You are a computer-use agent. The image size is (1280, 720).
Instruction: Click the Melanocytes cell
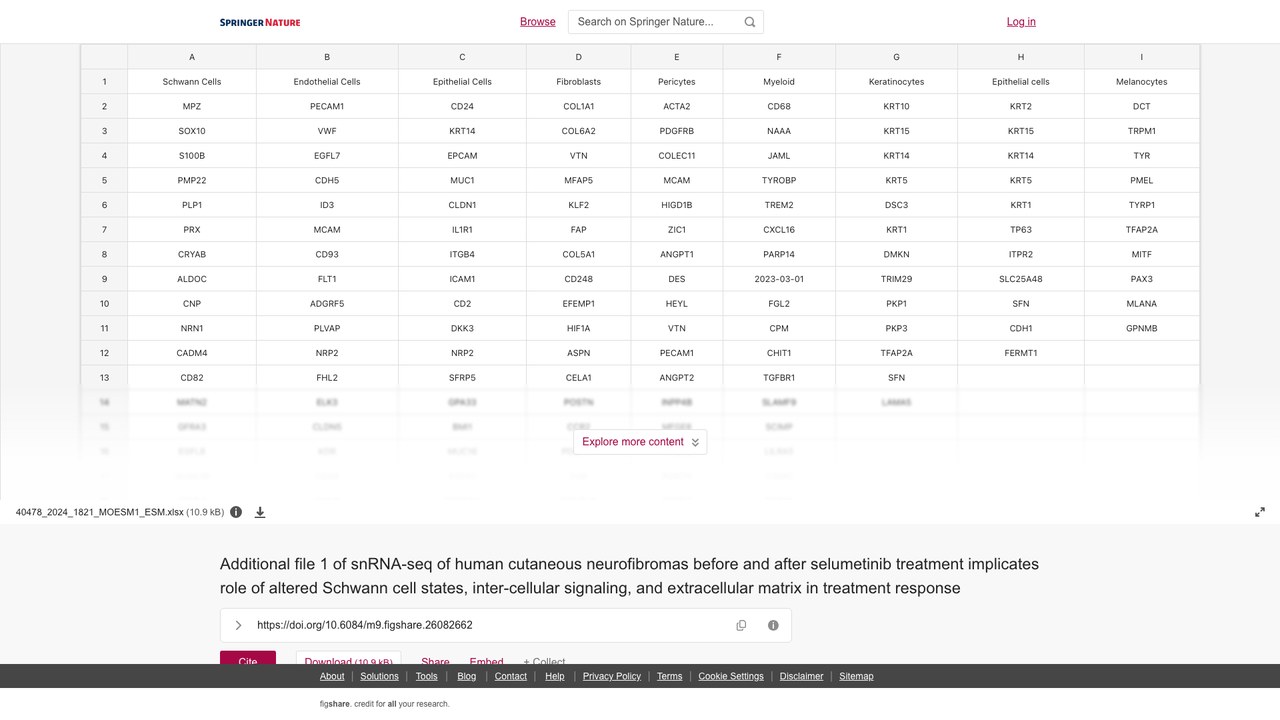click(x=1142, y=82)
